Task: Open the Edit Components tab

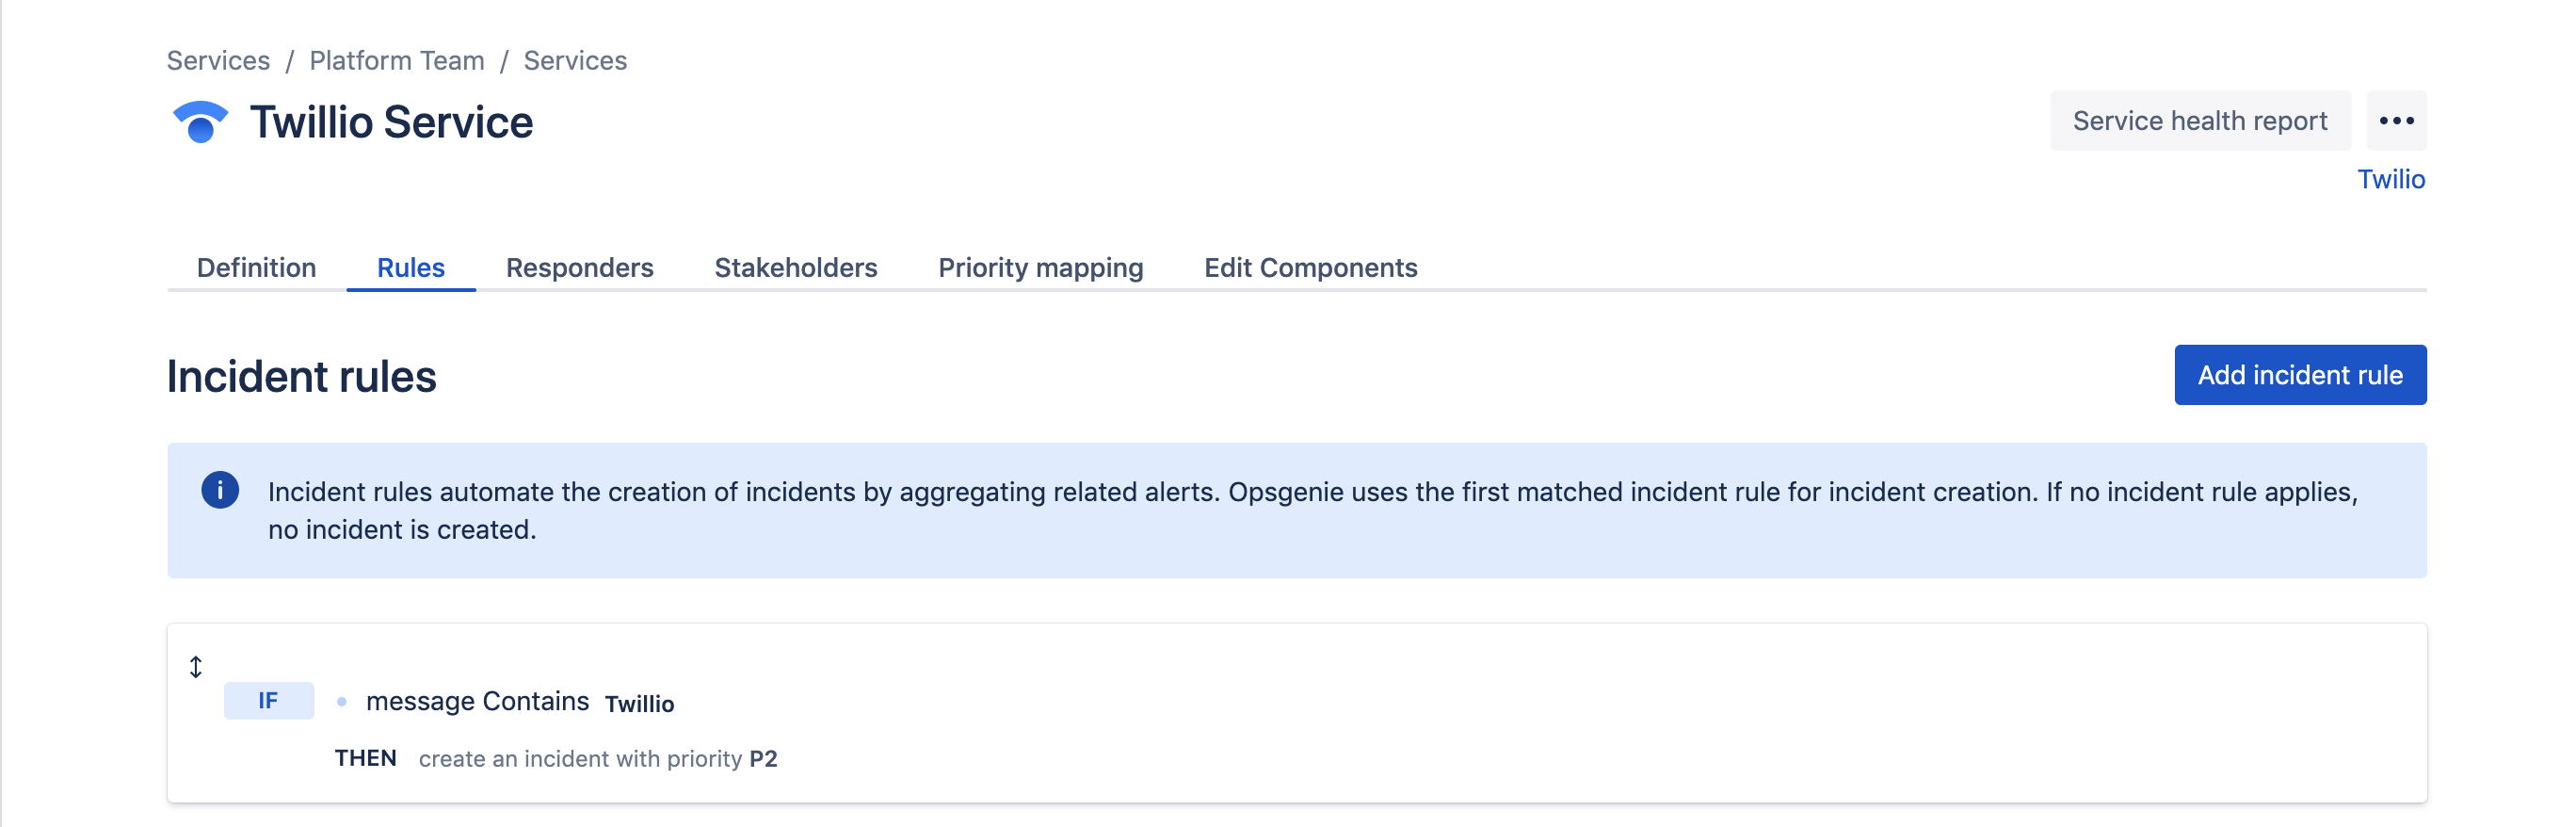Action: [1311, 268]
